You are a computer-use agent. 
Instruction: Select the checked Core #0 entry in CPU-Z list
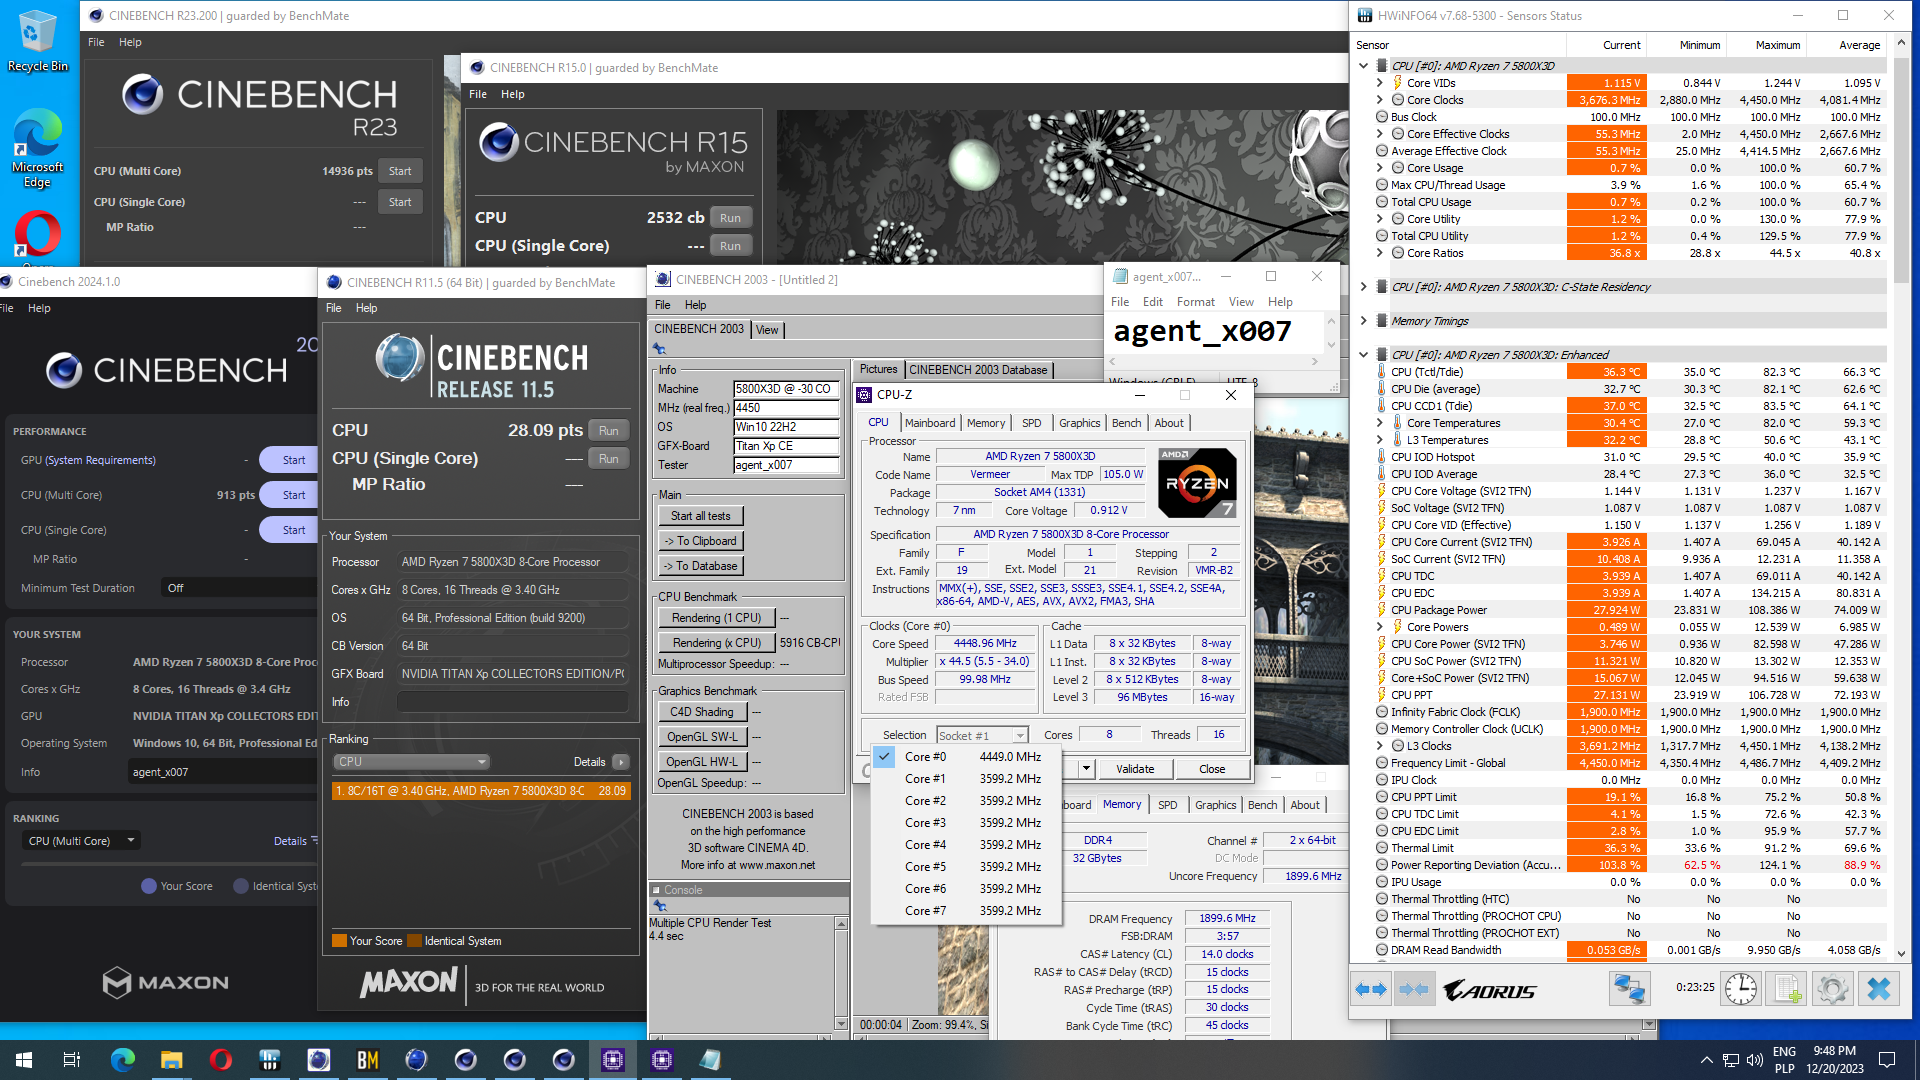(x=966, y=757)
